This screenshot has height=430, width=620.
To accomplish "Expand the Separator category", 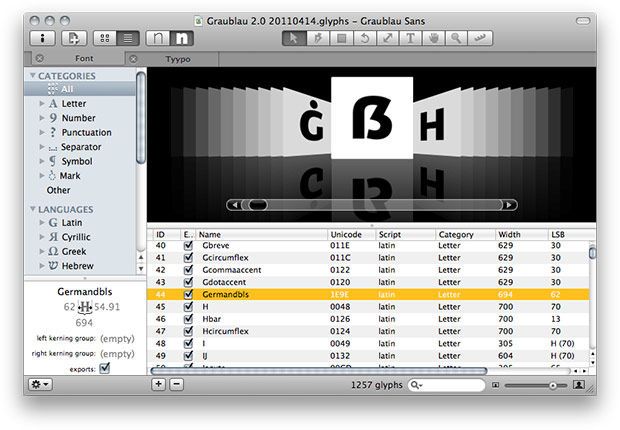I will (x=42, y=147).
